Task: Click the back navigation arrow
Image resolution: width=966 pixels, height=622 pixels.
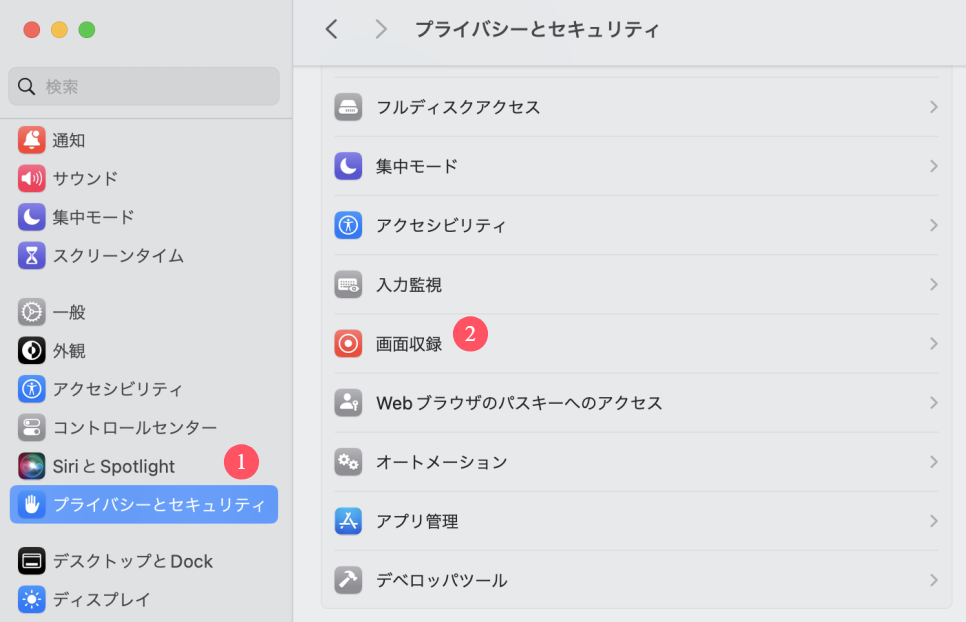Action: point(331,29)
